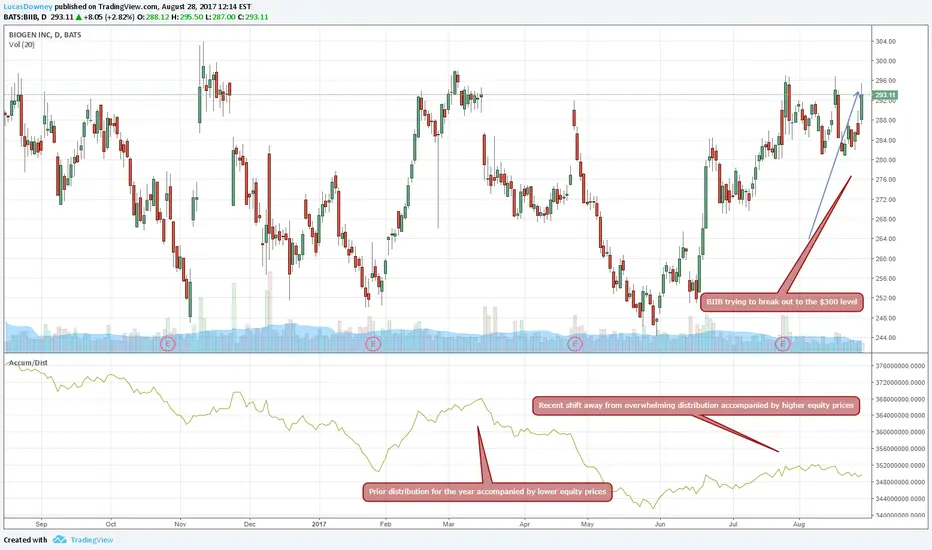The height and width of the screenshot is (550, 932).
Task: Click the May label on time axis
Action: (587, 524)
